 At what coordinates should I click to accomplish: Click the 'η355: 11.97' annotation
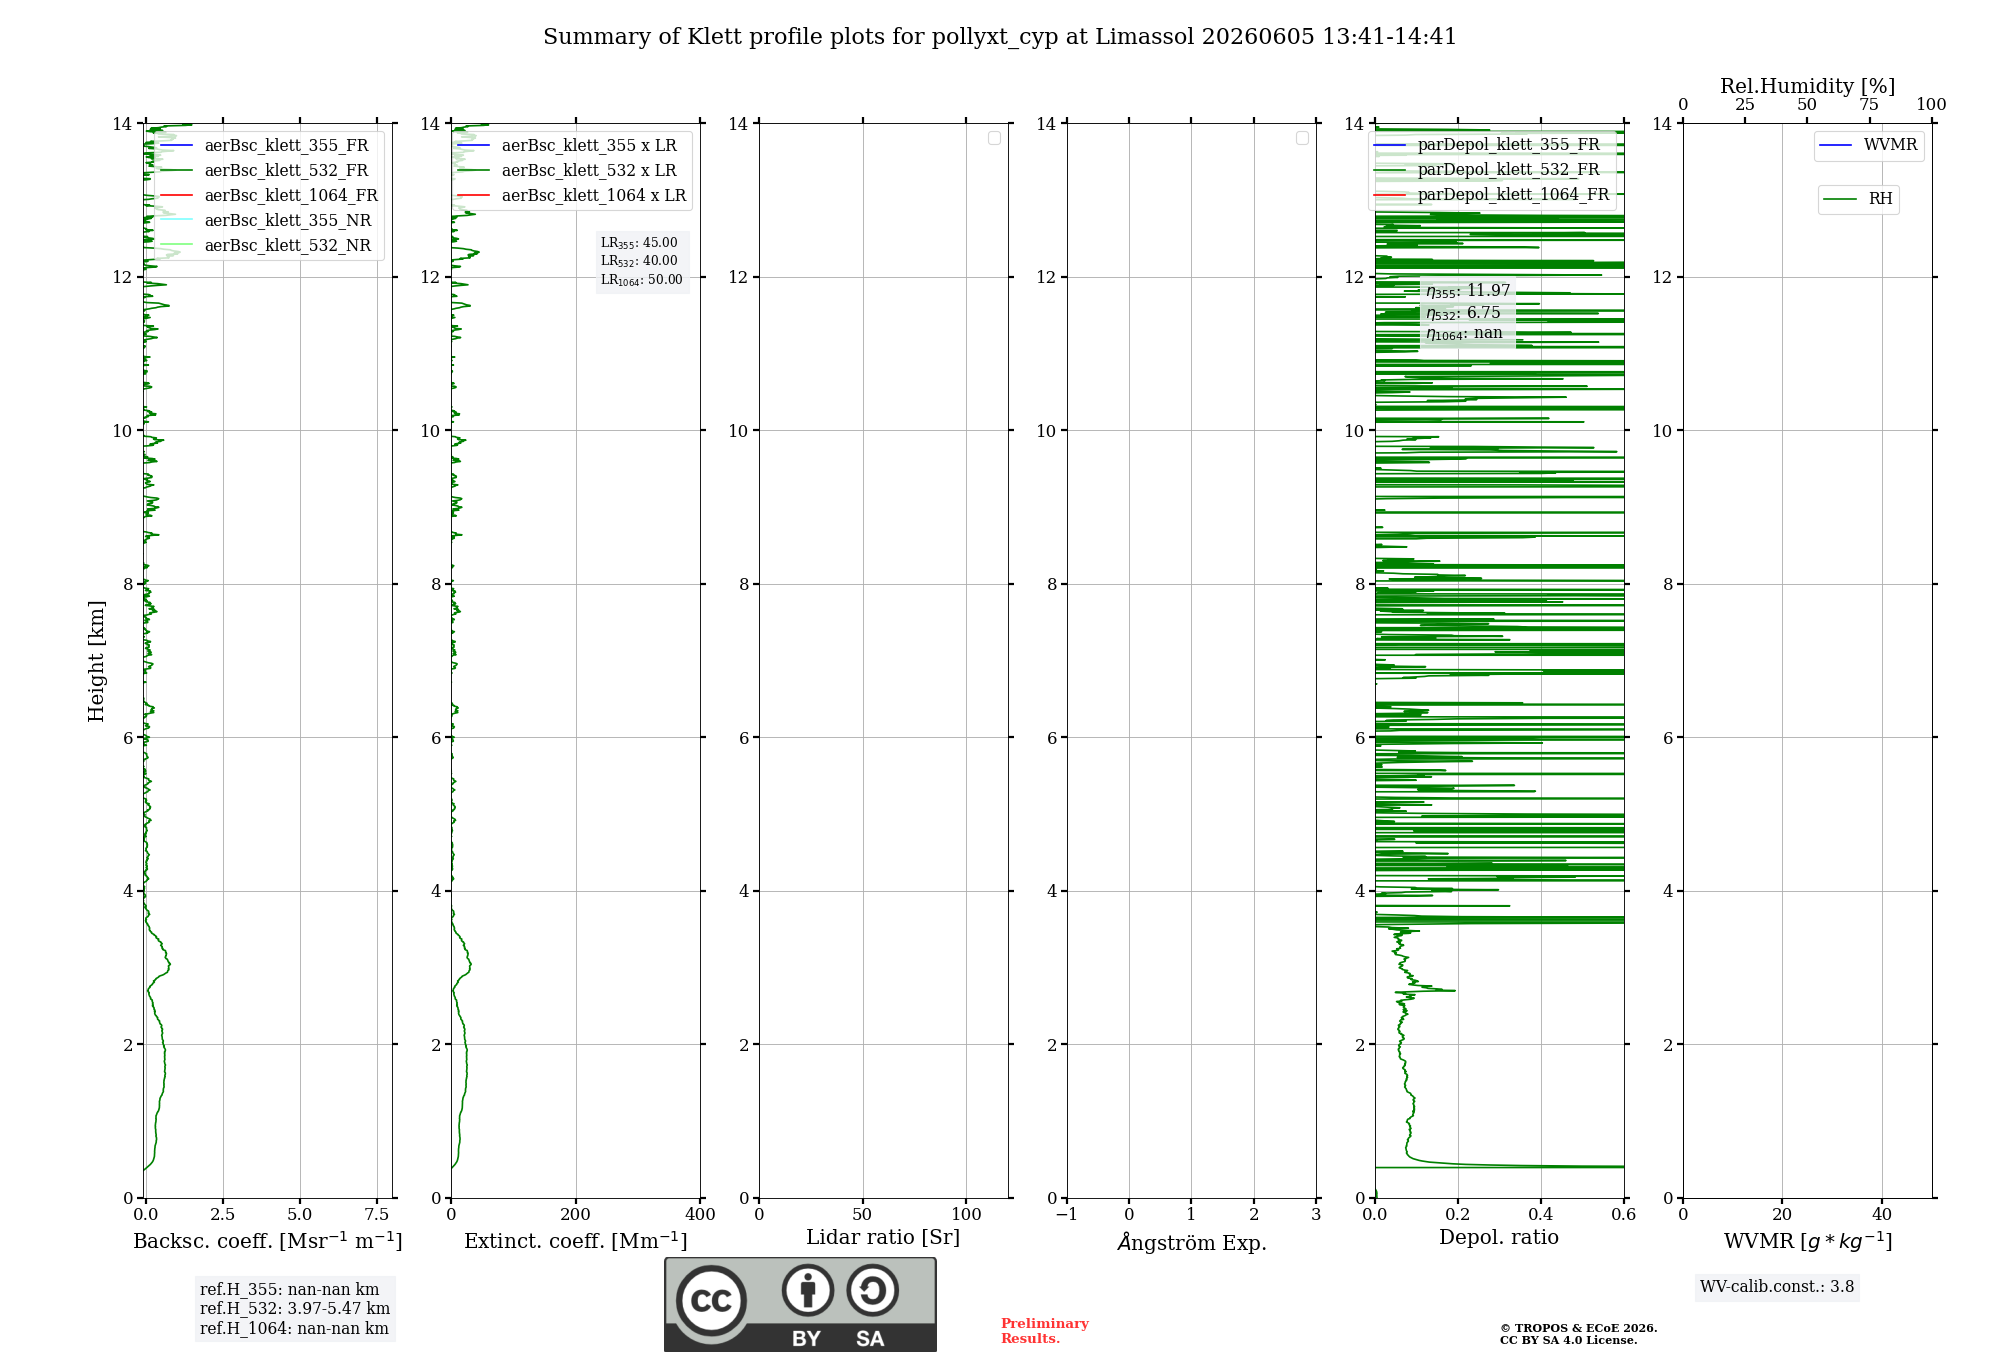[1468, 291]
